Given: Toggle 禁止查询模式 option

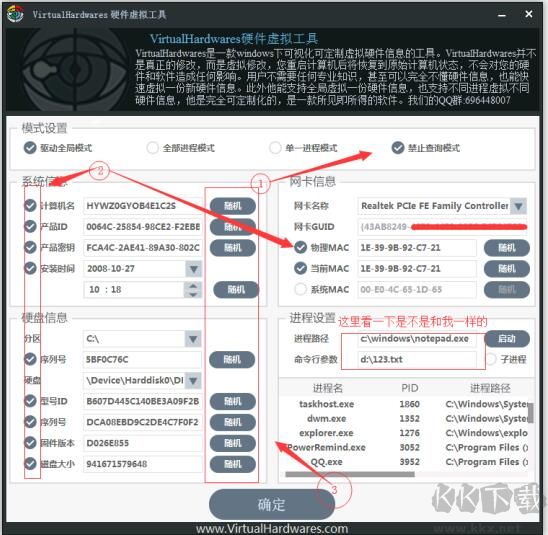Looking at the screenshot, I should point(398,148).
